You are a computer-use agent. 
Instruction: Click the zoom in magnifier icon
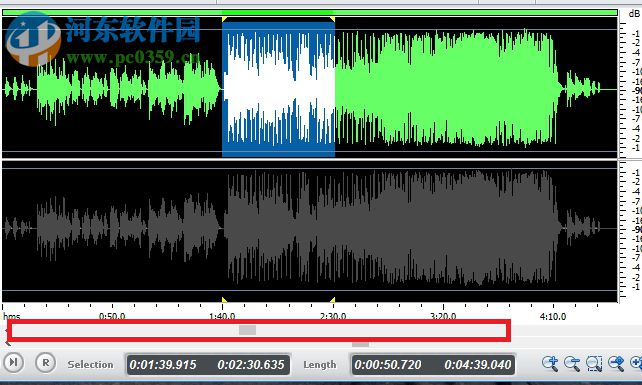pos(549,363)
